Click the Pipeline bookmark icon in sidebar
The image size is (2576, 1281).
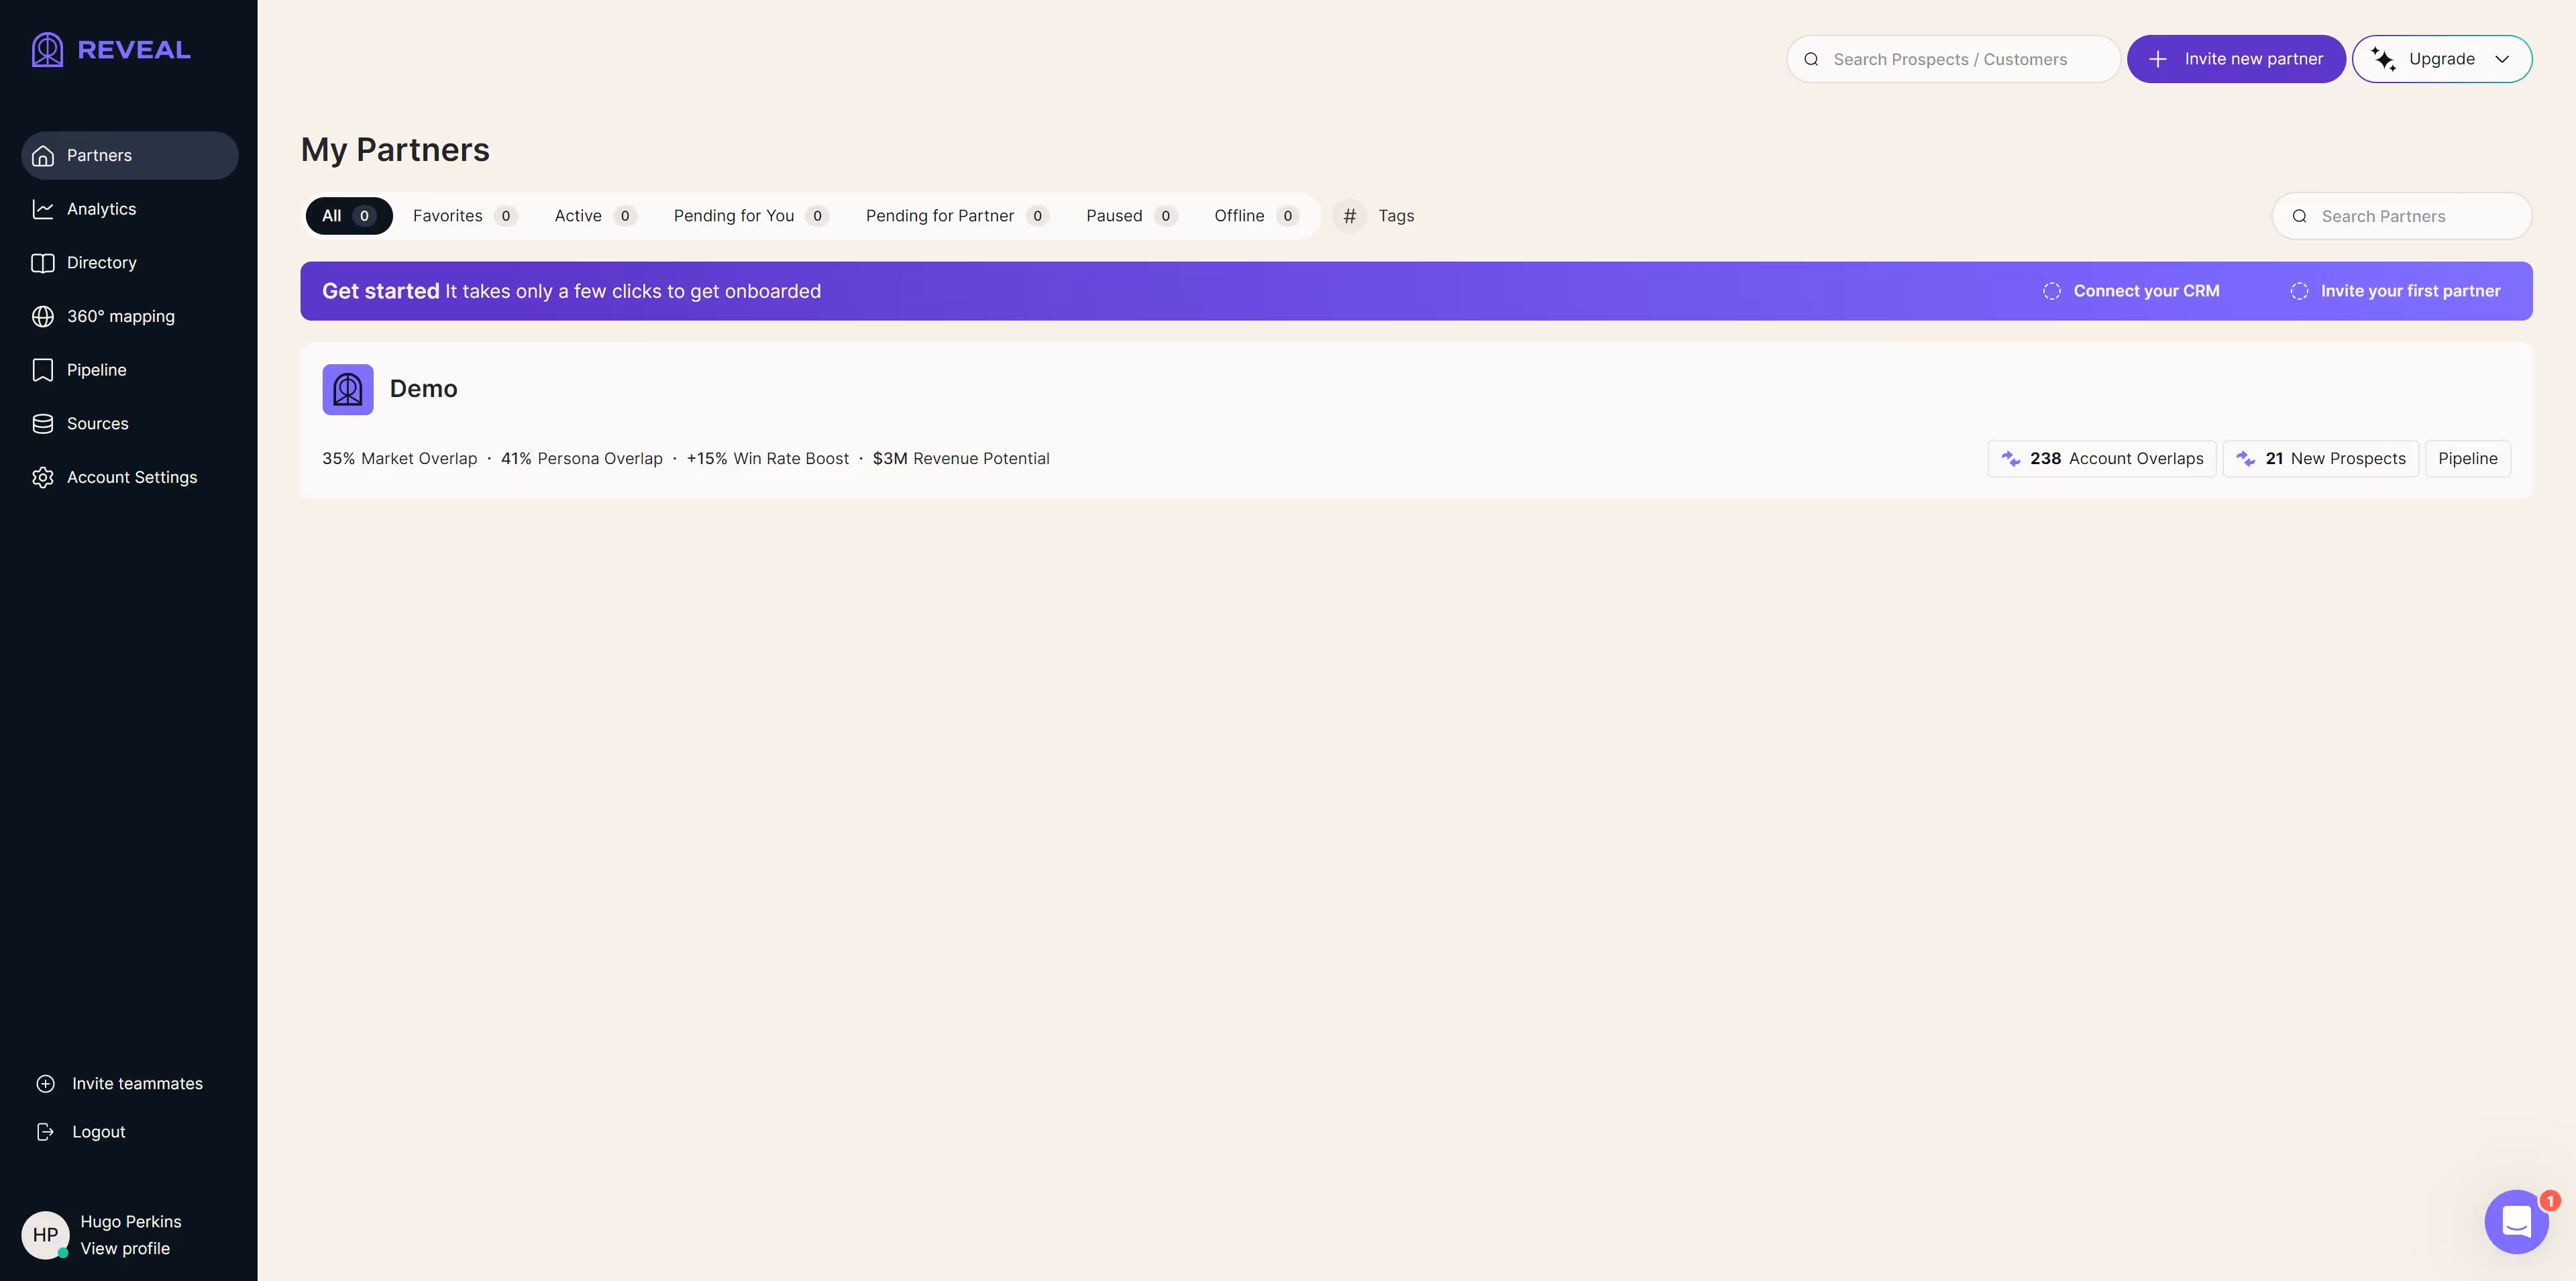pos(43,370)
